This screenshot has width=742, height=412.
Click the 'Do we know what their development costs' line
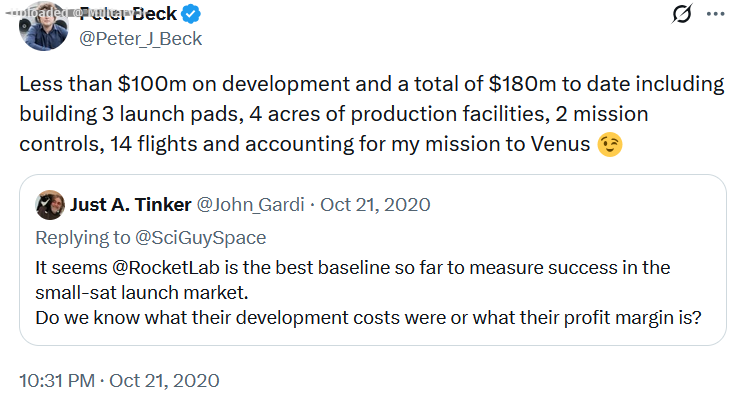click(368, 318)
